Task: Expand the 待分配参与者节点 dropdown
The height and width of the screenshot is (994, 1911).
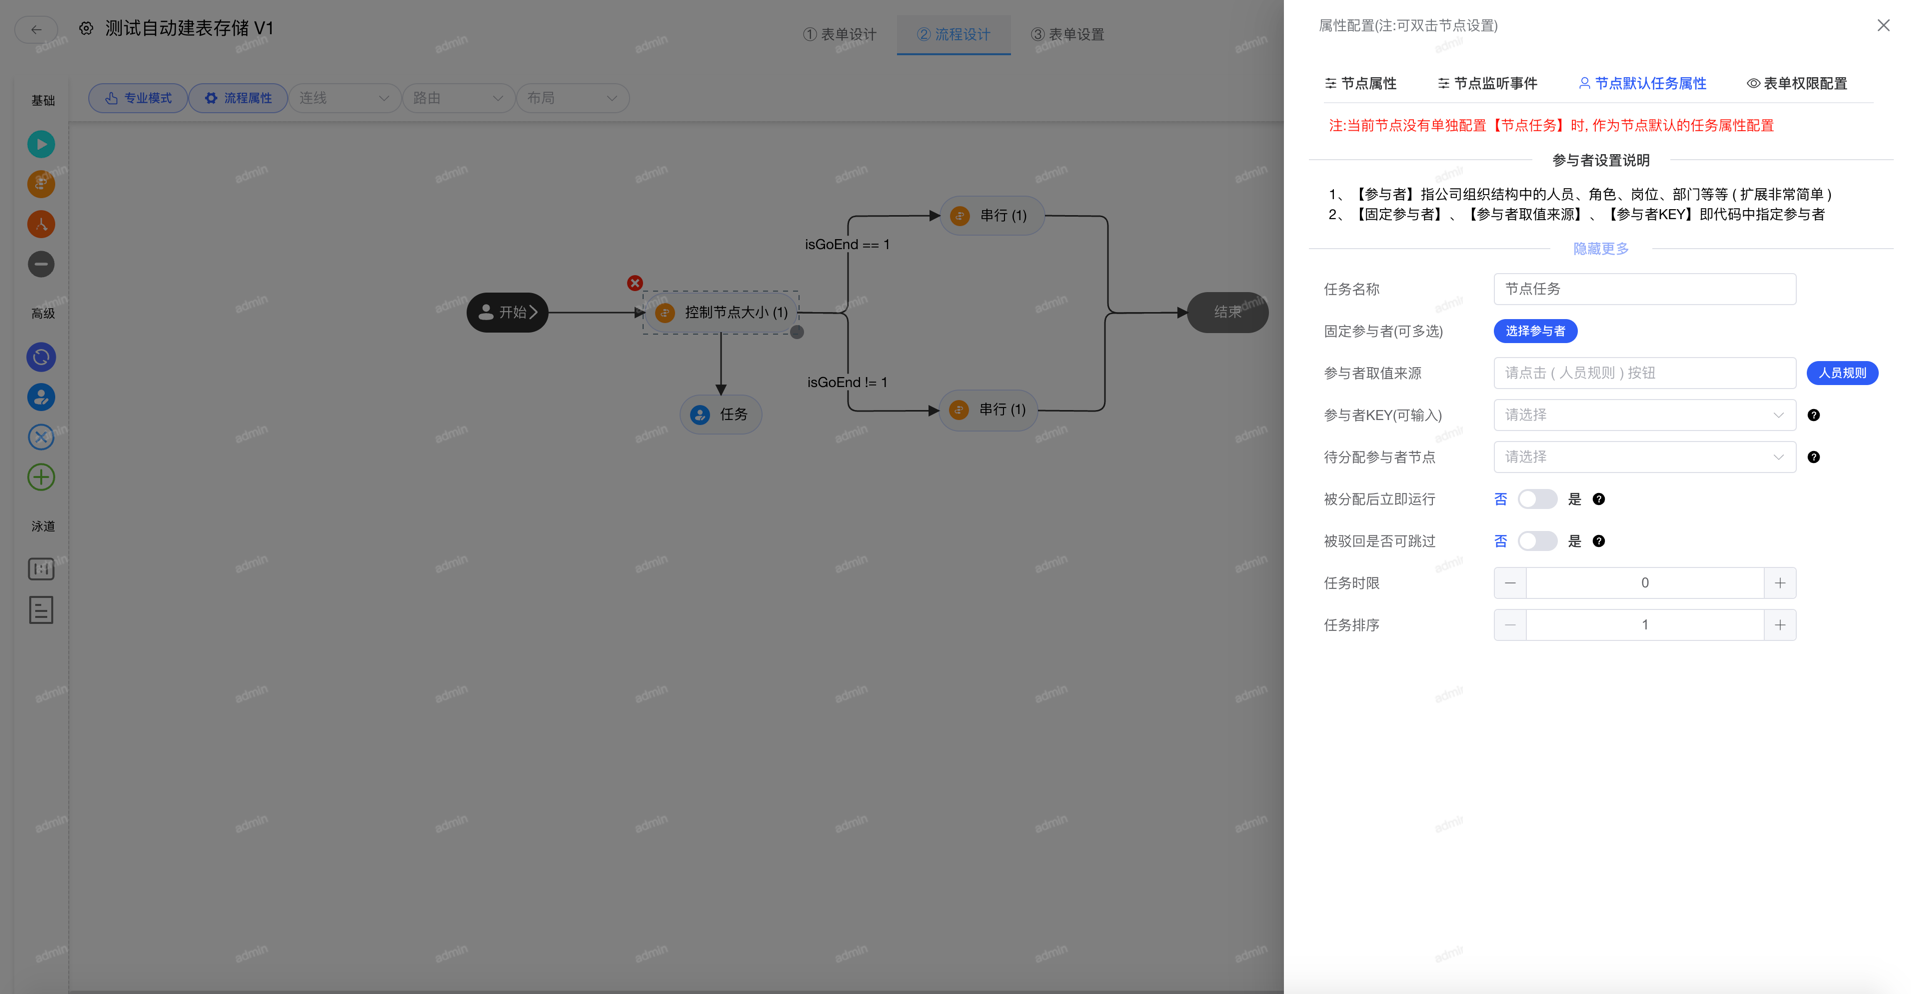Action: (x=1644, y=457)
